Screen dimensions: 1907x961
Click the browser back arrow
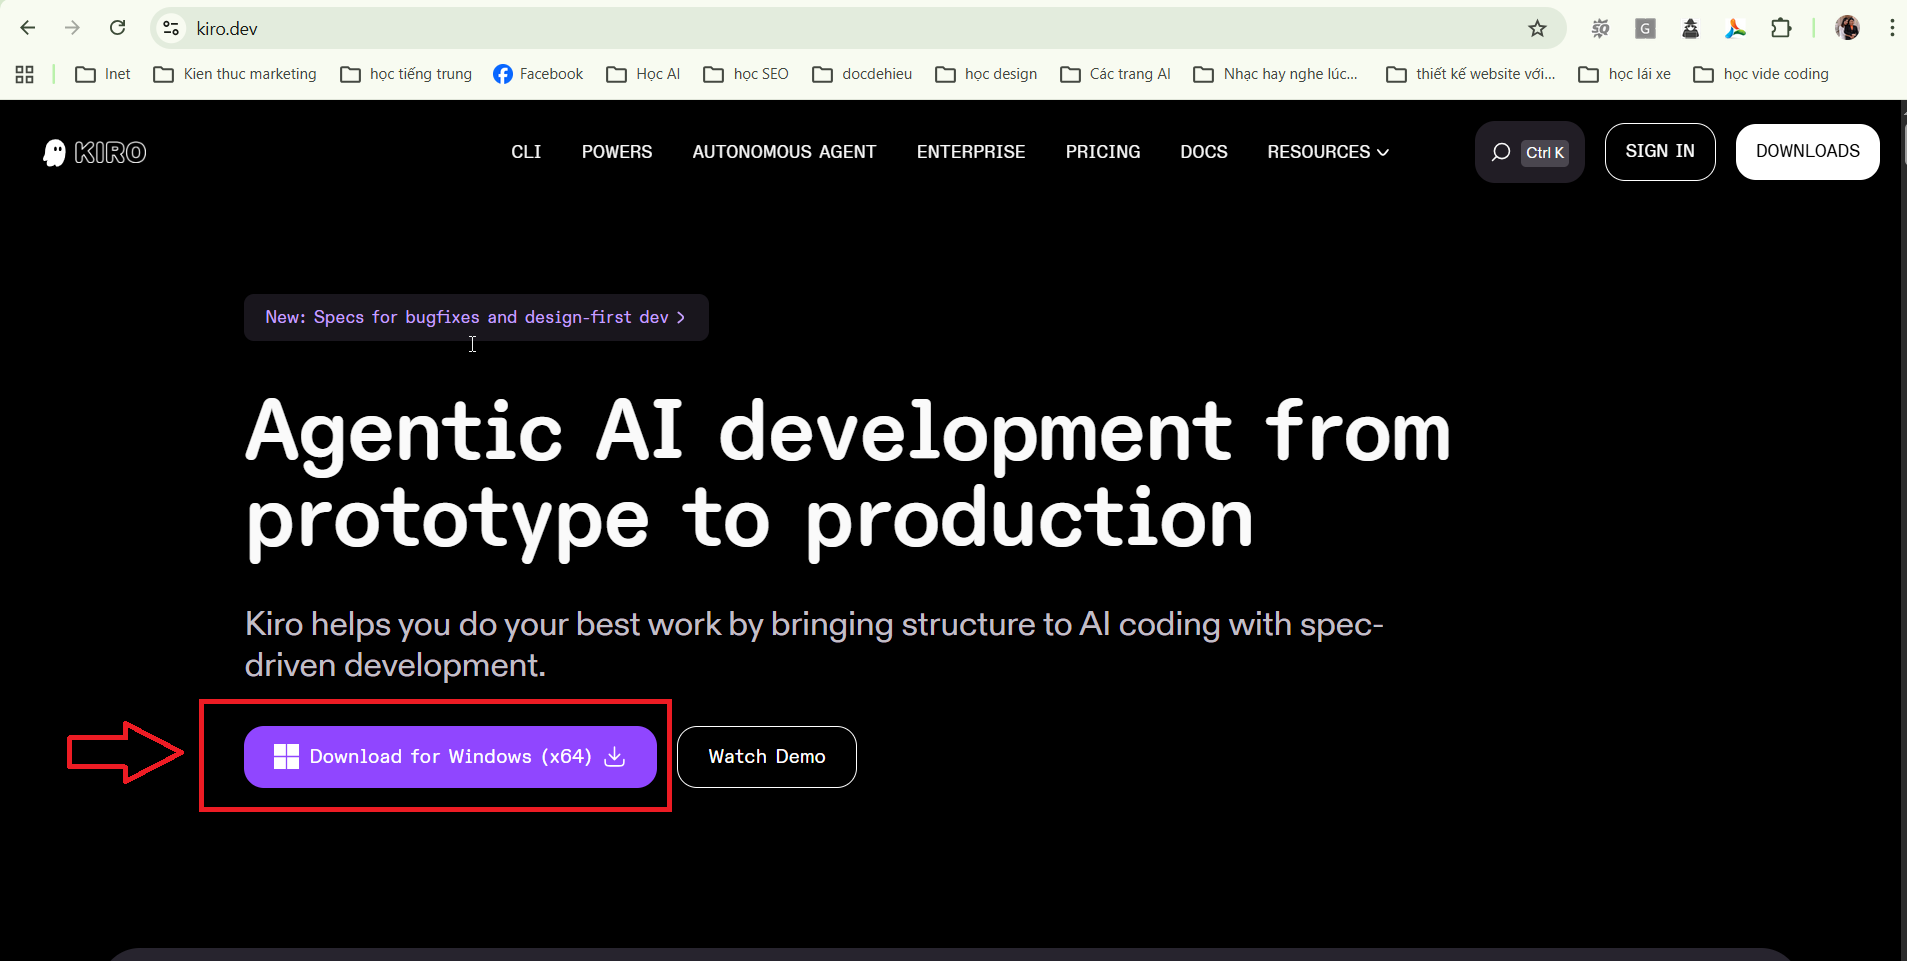click(28, 28)
